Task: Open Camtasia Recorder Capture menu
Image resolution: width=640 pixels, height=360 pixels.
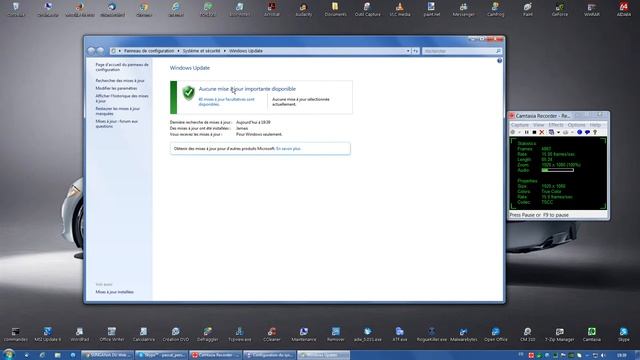Action: 520,125
